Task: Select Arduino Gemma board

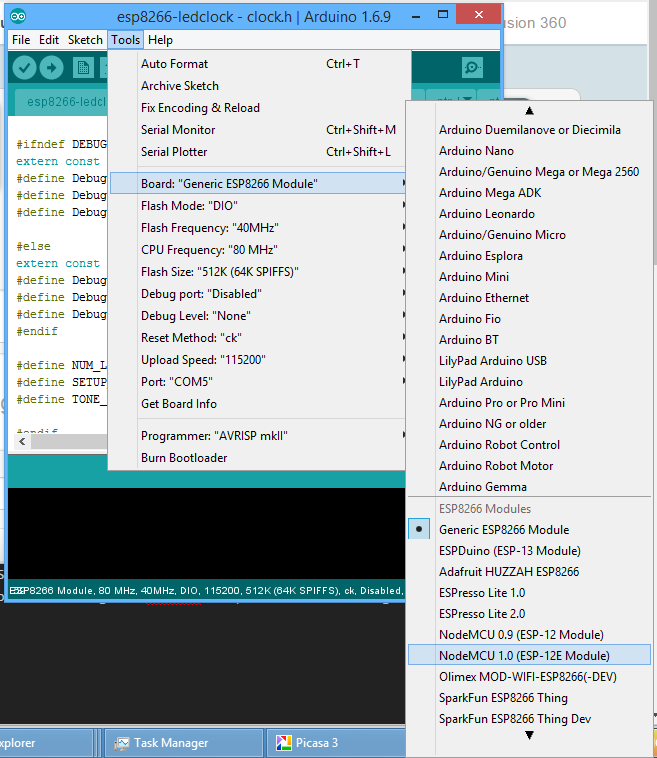Action: [x=529, y=487]
